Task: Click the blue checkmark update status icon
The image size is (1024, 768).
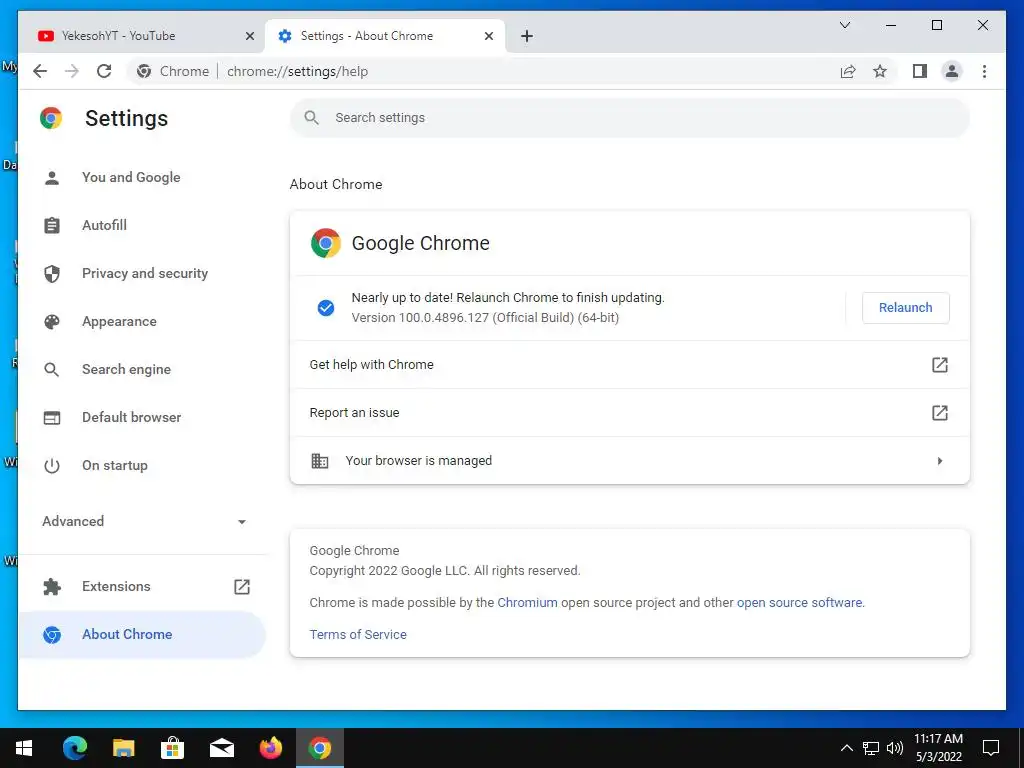Action: point(326,308)
